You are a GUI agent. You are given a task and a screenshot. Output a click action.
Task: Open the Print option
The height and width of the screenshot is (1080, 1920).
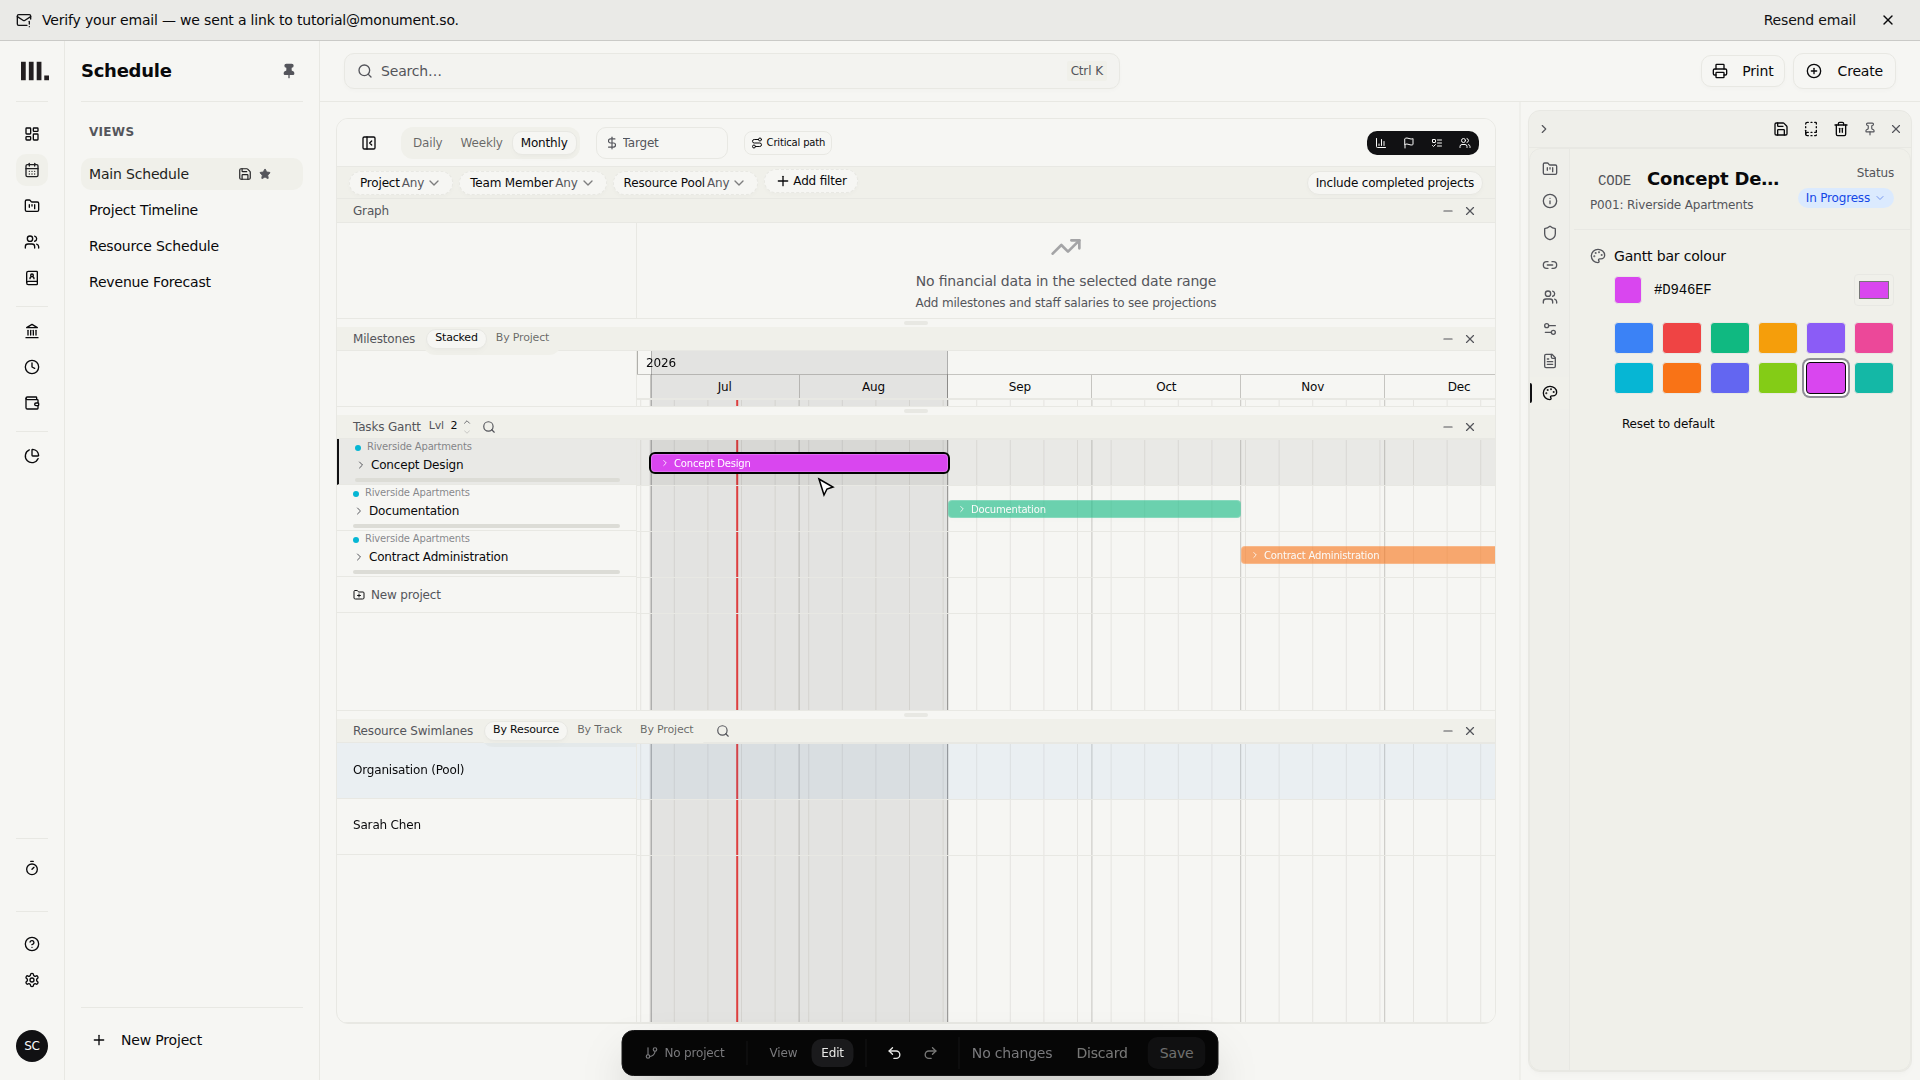tap(1743, 71)
